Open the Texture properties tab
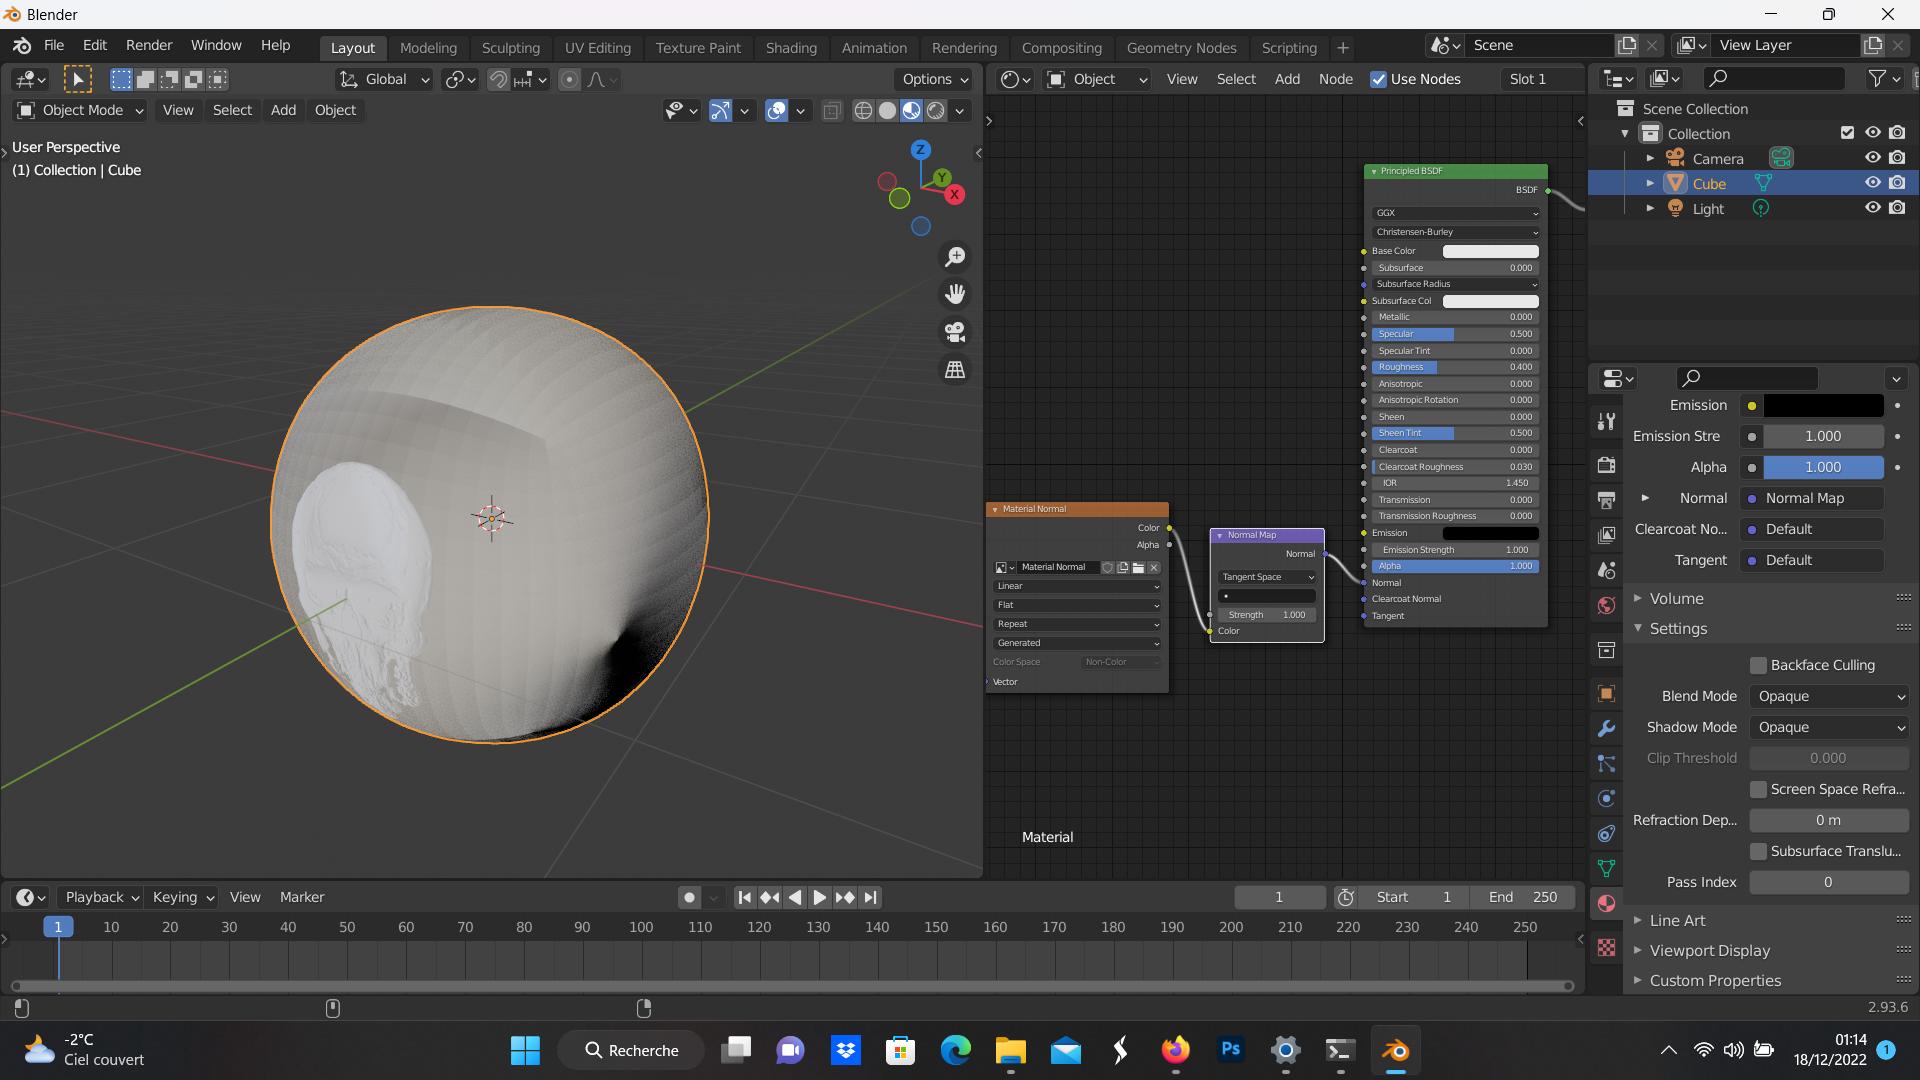The image size is (1920, 1080). 1606,947
